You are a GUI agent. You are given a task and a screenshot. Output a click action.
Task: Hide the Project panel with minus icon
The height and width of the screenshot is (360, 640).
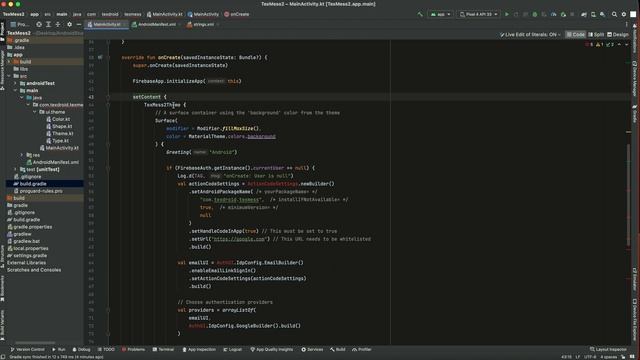point(79,24)
